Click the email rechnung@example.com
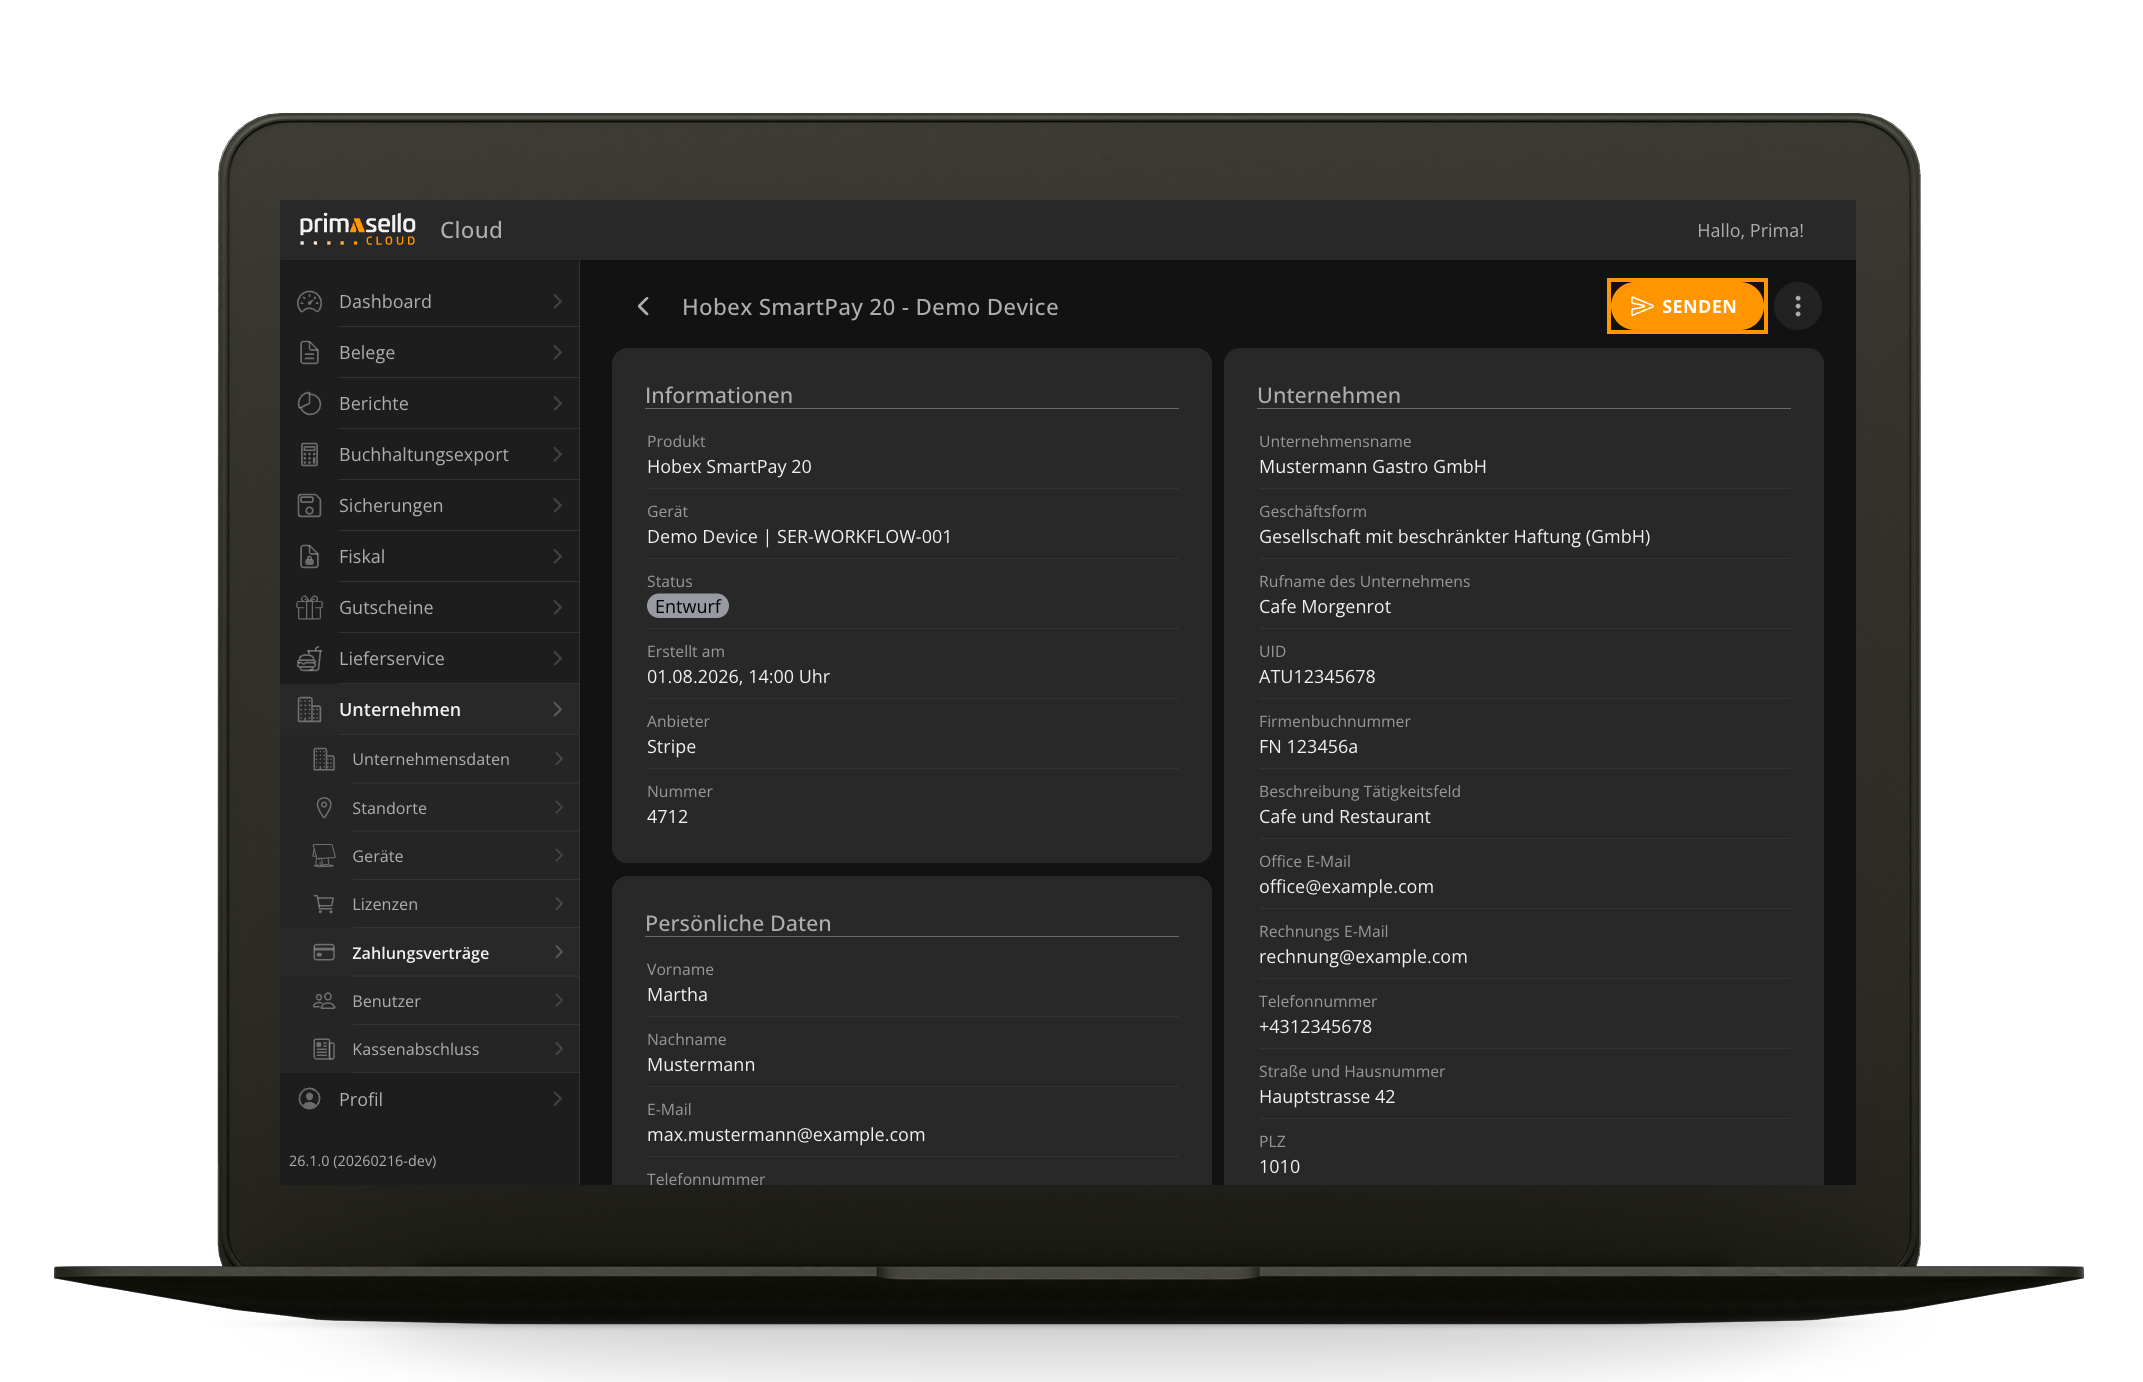The image size is (2143, 1382). click(1363, 956)
